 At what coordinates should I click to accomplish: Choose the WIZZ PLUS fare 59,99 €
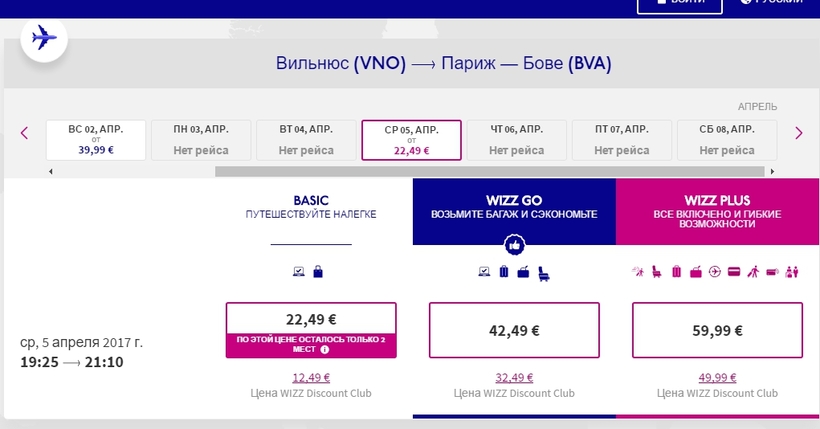[718, 330]
